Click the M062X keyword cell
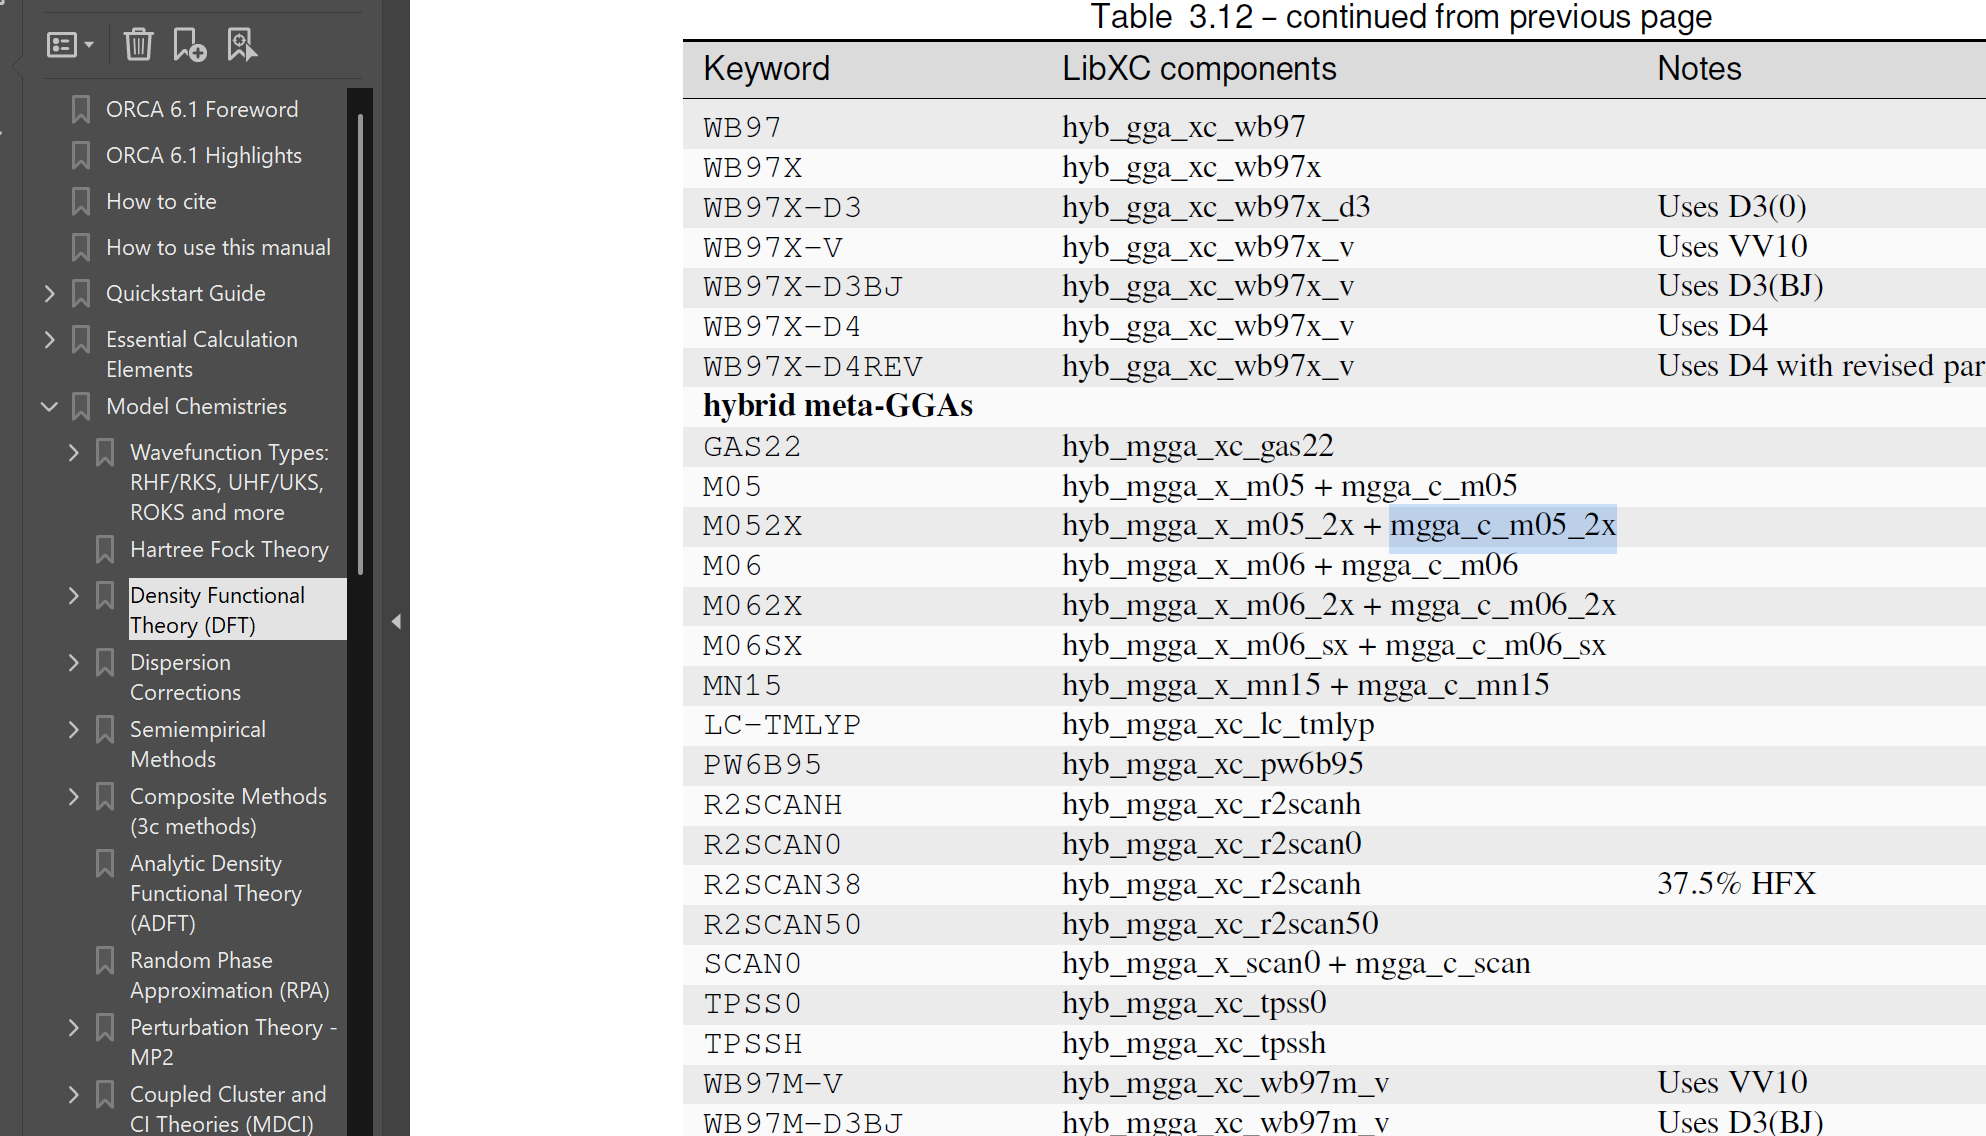Screen dimensions: 1986x1136 (753, 605)
